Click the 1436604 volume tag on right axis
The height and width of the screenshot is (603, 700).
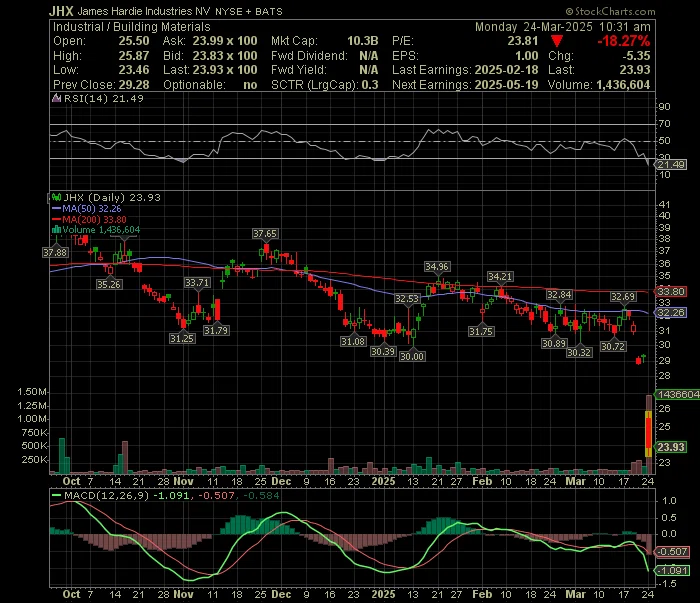(x=677, y=395)
